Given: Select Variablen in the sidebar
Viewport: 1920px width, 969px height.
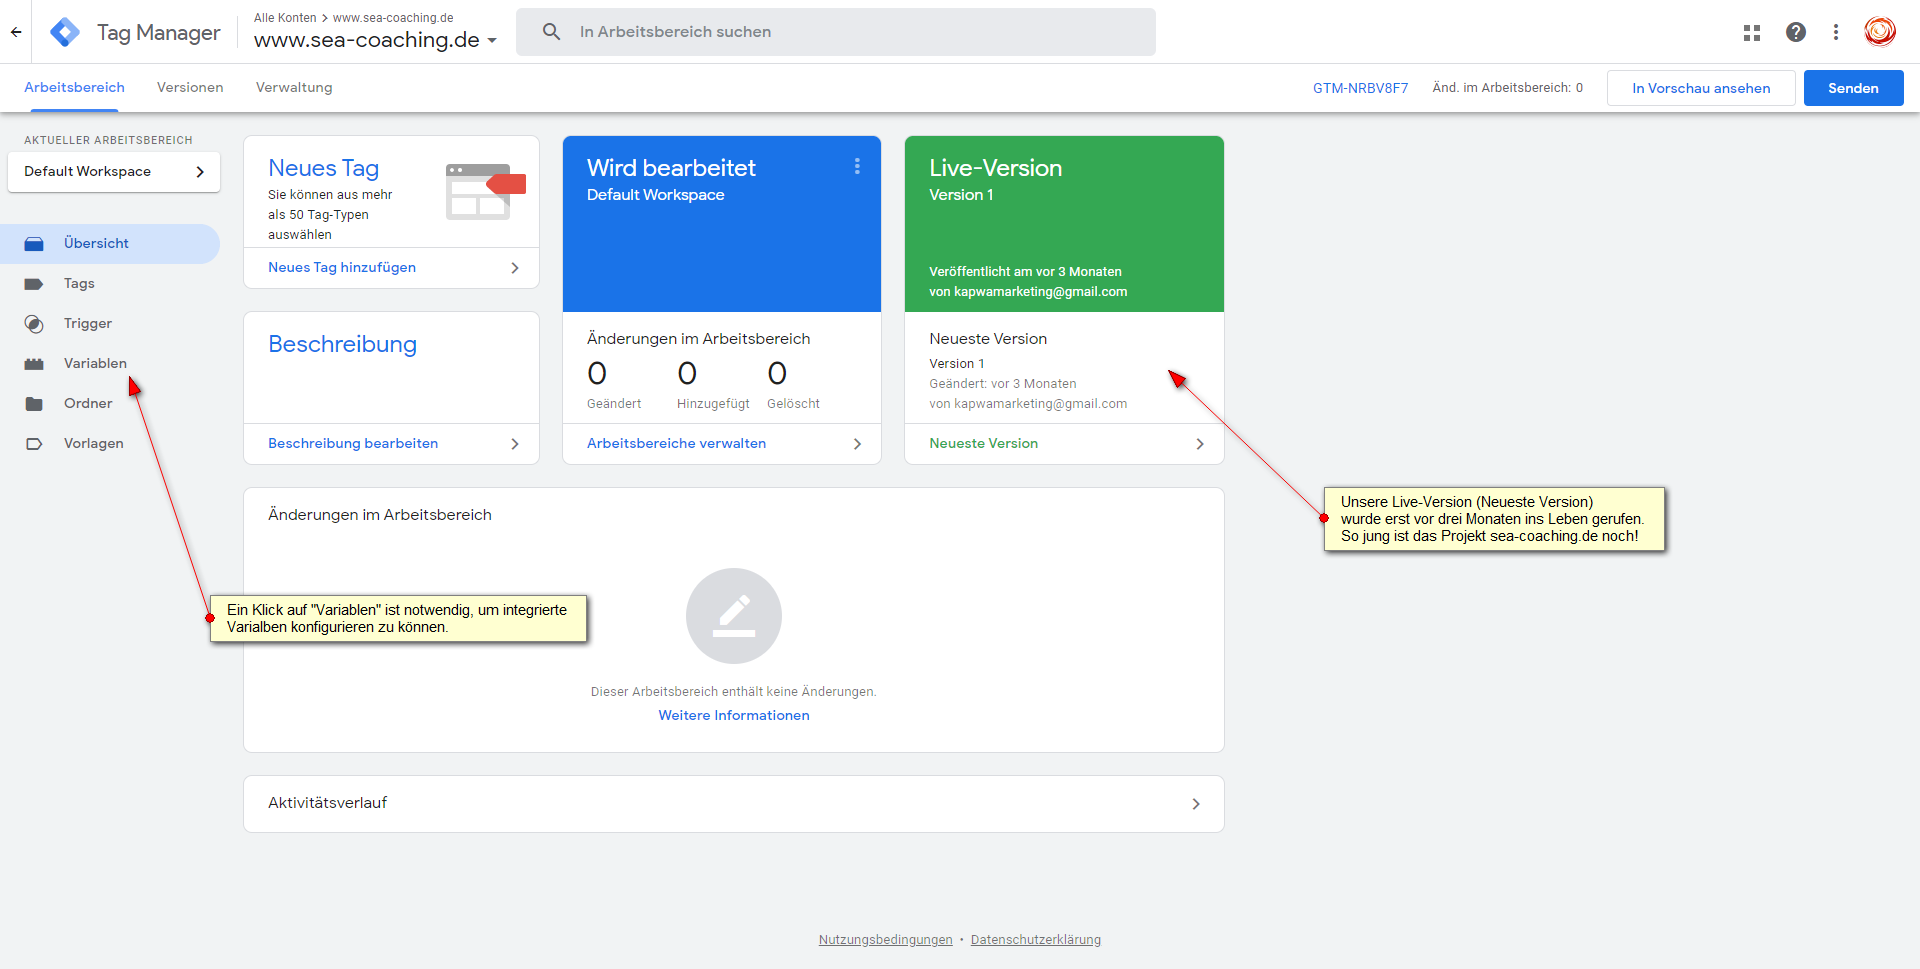Looking at the screenshot, I should point(95,364).
